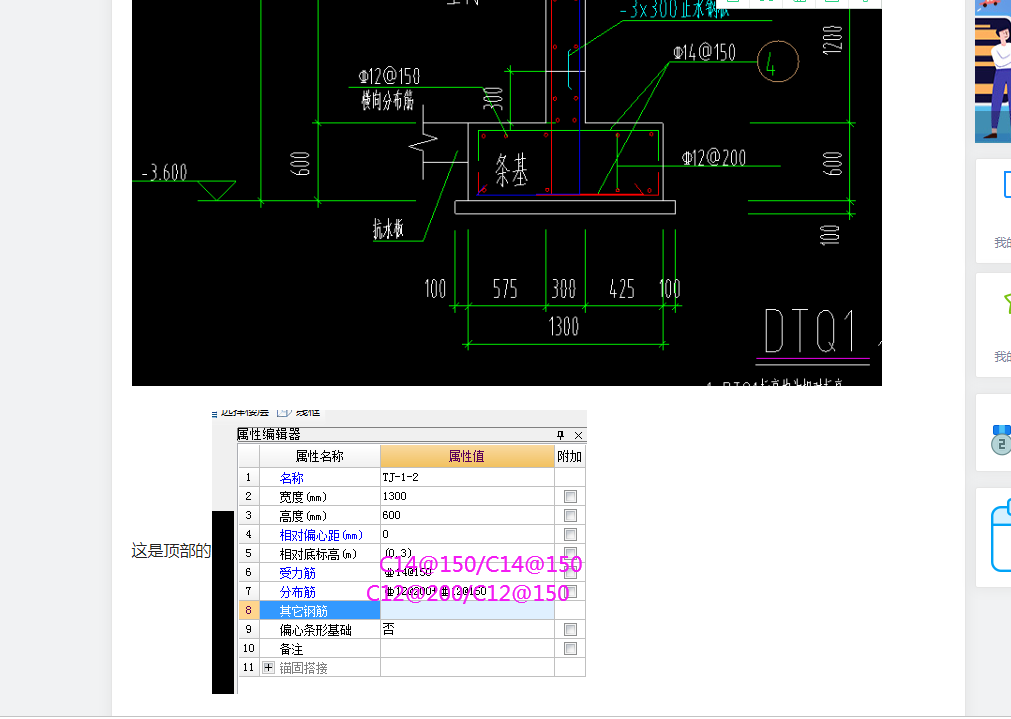
Task: Click the circled number 4 in the drawing
Action: coord(778,61)
